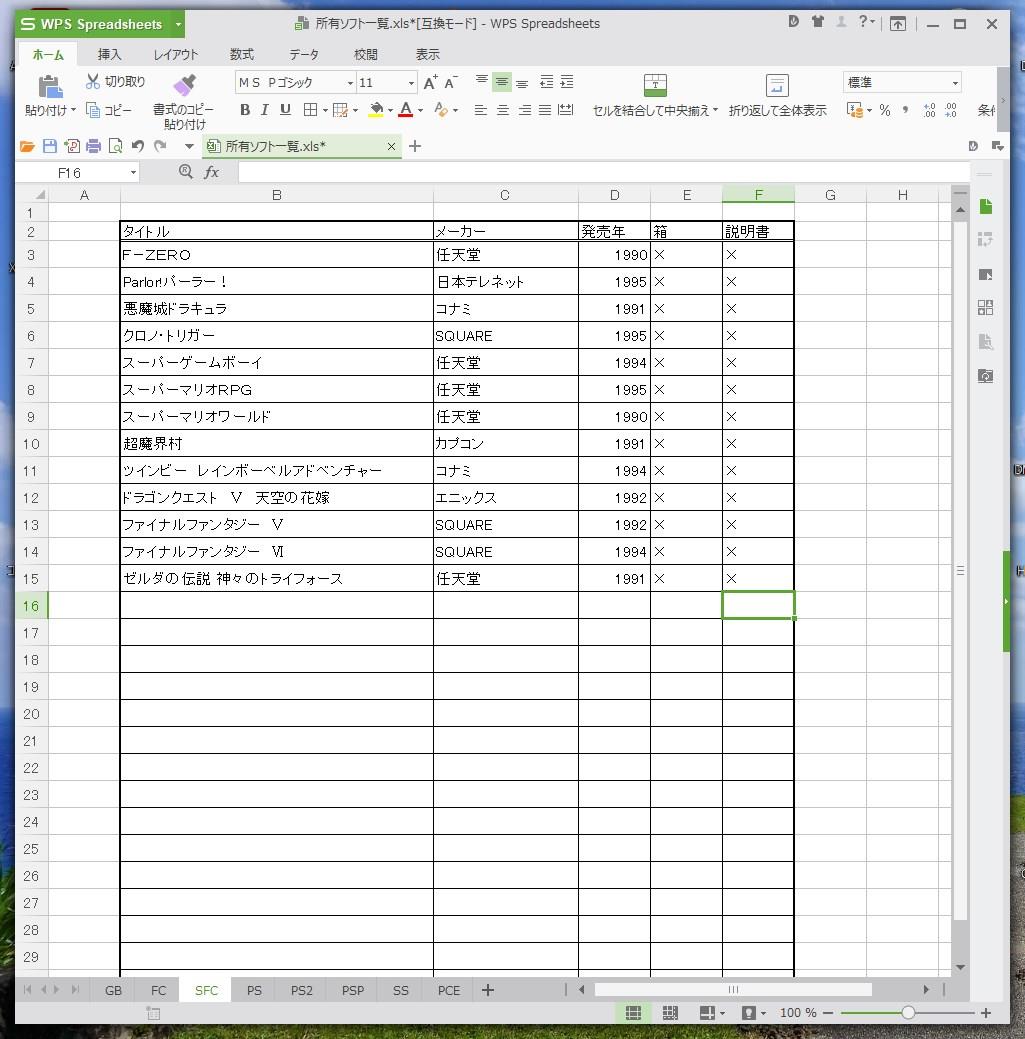Expand the quick access toolbar customize arrow
This screenshot has height=1039, width=1025.
tap(189, 146)
